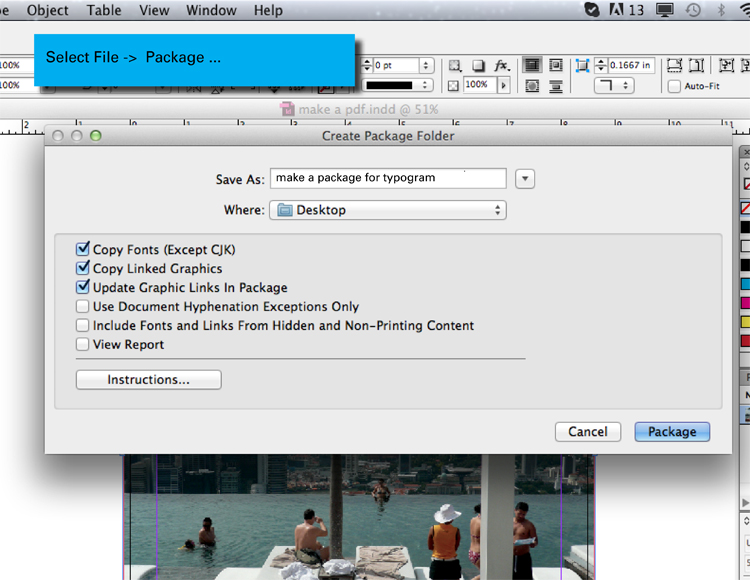The width and height of the screenshot is (750, 580).
Task: Click Fit Content Proportionally icon
Action: pyautogui.click(x=696, y=65)
